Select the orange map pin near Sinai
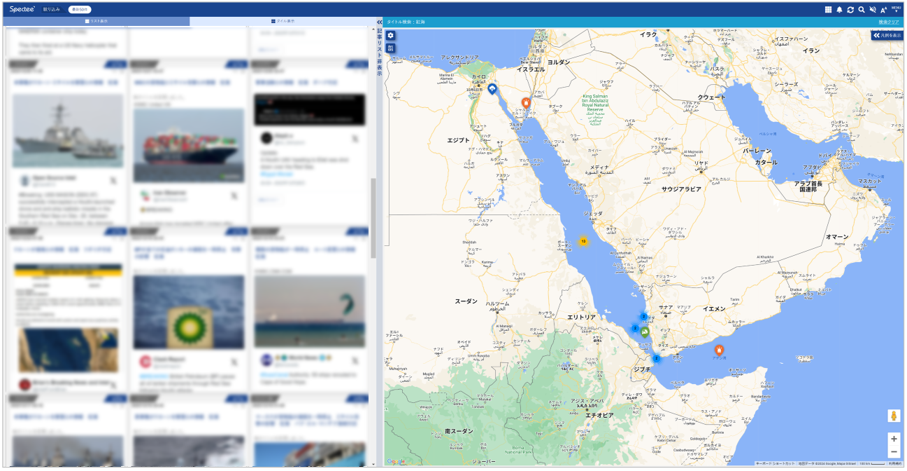This screenshot has height=471, width=907. point(526,103)
